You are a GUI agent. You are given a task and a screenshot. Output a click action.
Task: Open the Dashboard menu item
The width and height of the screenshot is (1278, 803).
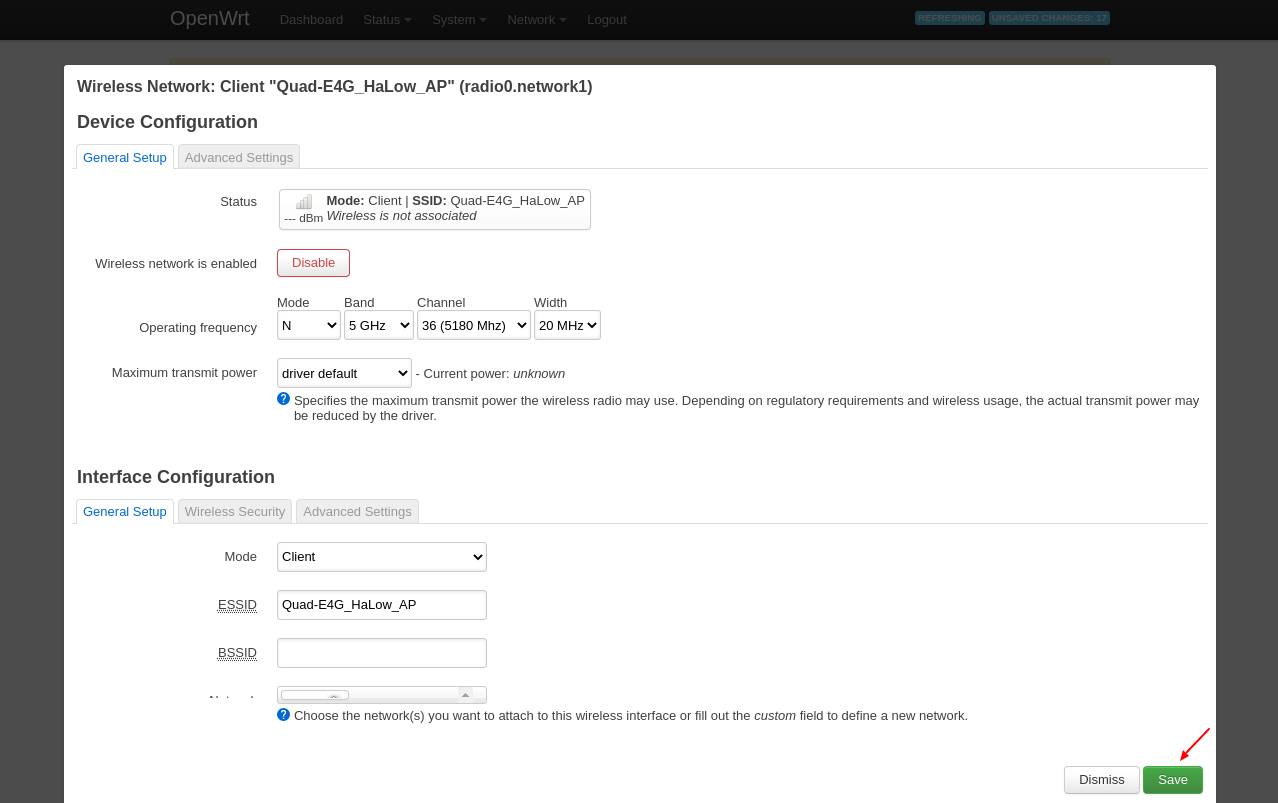pos(311,20)
